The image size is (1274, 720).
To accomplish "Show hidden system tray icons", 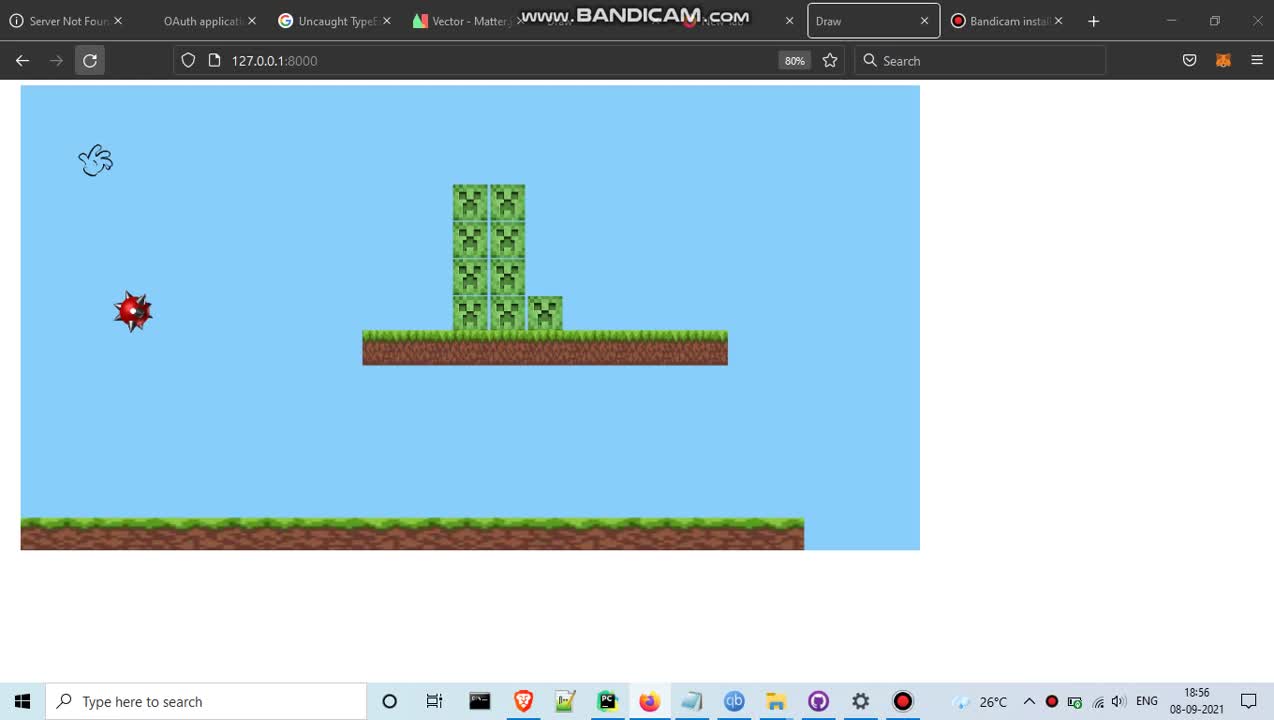I will point(1029,701).
